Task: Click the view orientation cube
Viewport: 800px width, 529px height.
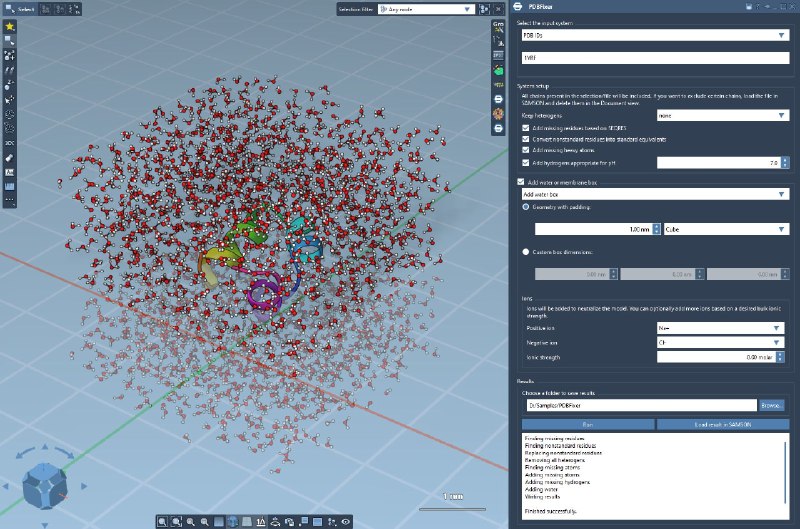Action: click(45, 486)
